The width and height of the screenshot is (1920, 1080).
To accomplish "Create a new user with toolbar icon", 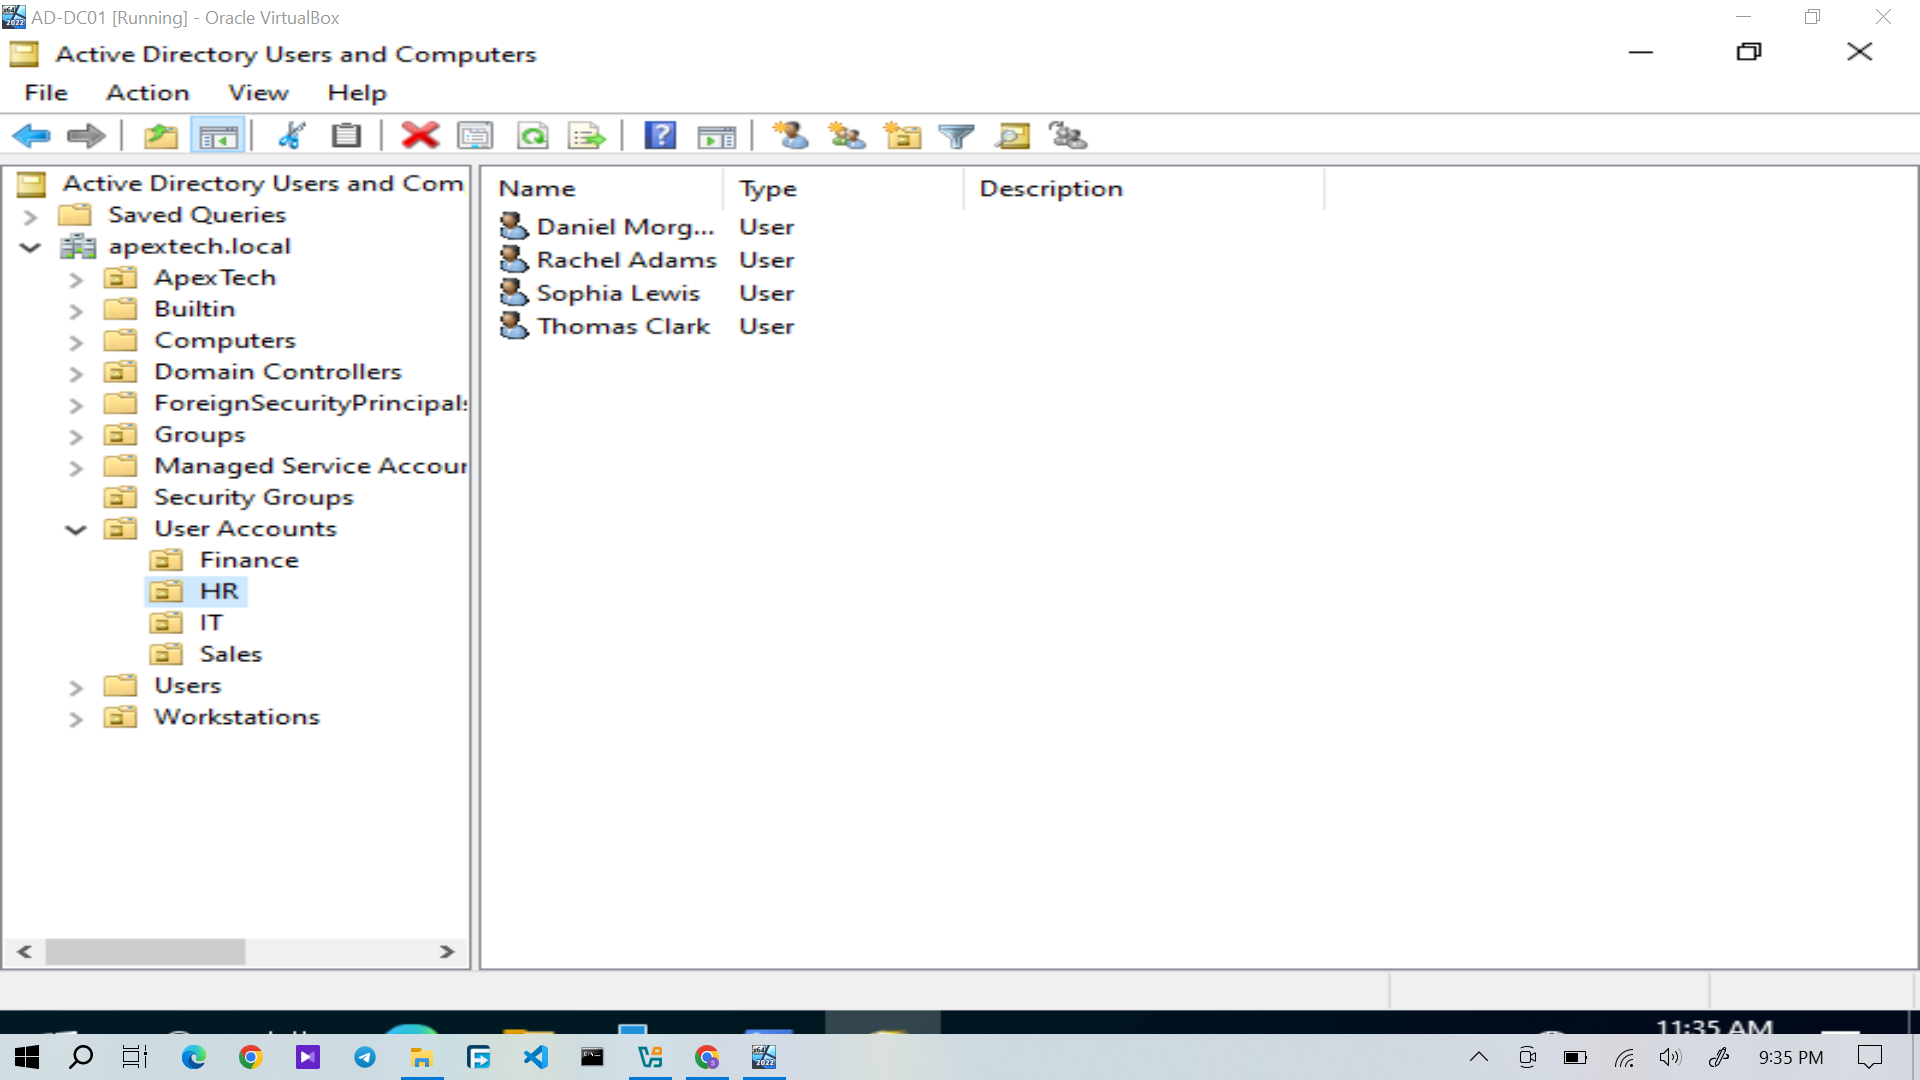I will [x=790, y=135].
